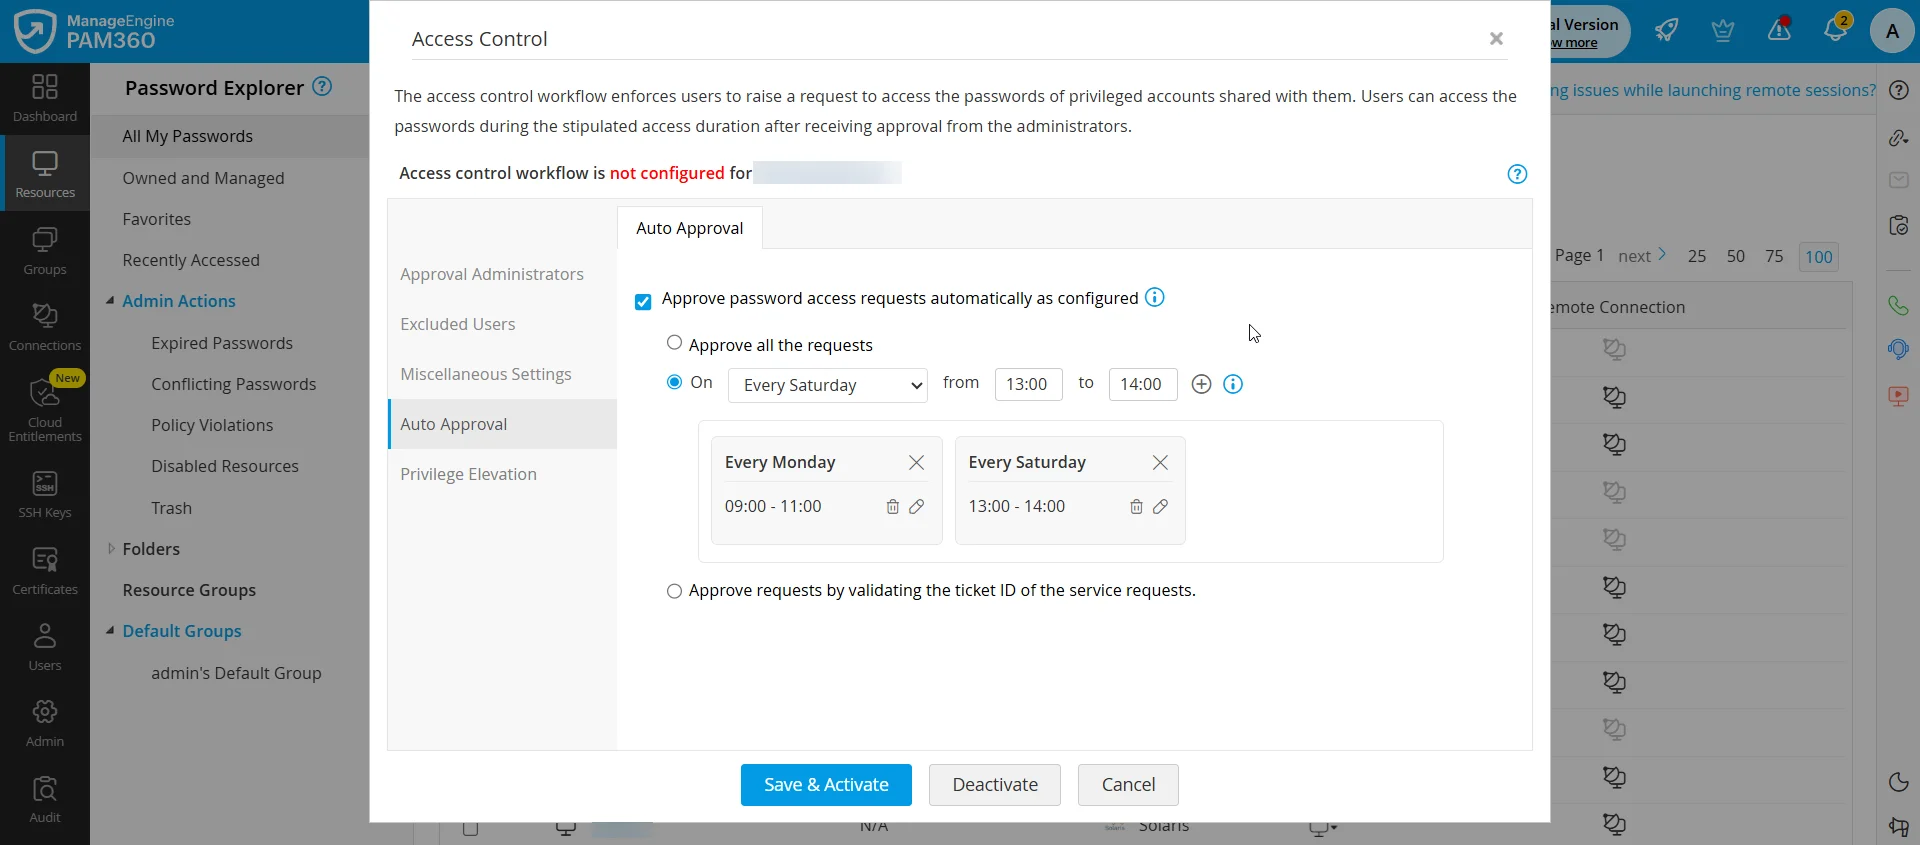
Task: Go to Certificates in the sidebar
Action: point(45,571)
